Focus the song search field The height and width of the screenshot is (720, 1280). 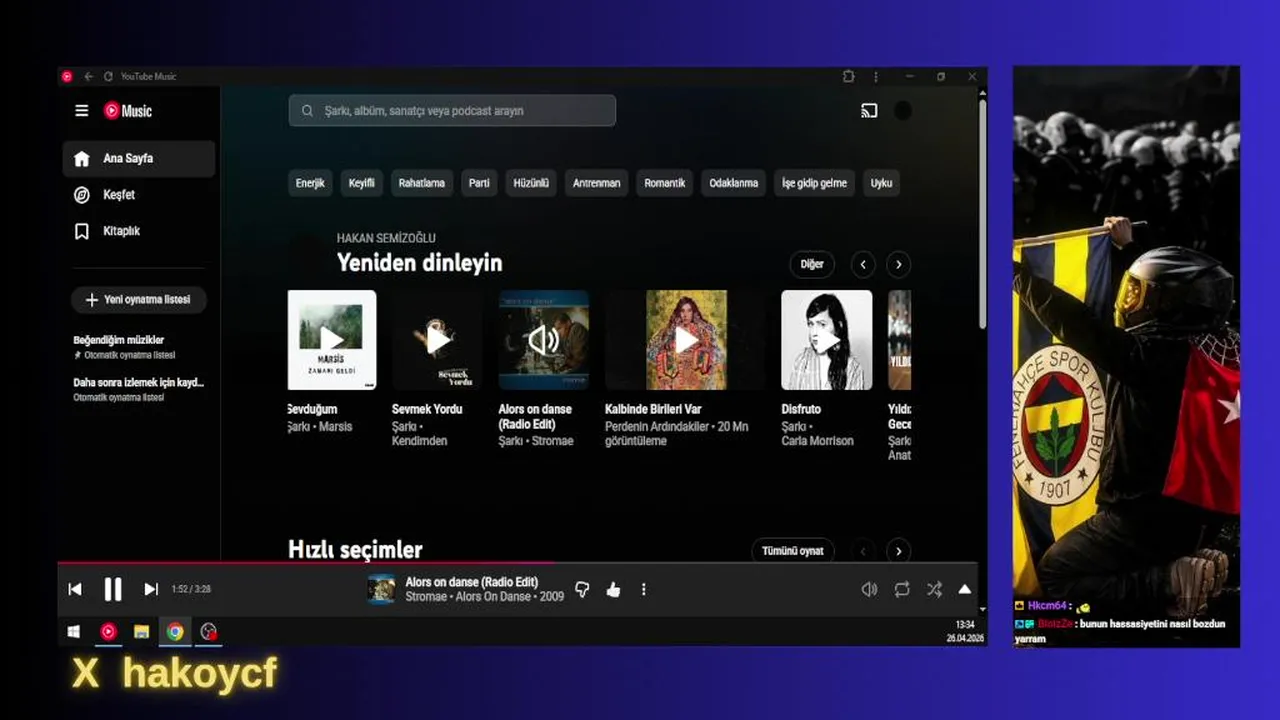click(x=452, y=110)
